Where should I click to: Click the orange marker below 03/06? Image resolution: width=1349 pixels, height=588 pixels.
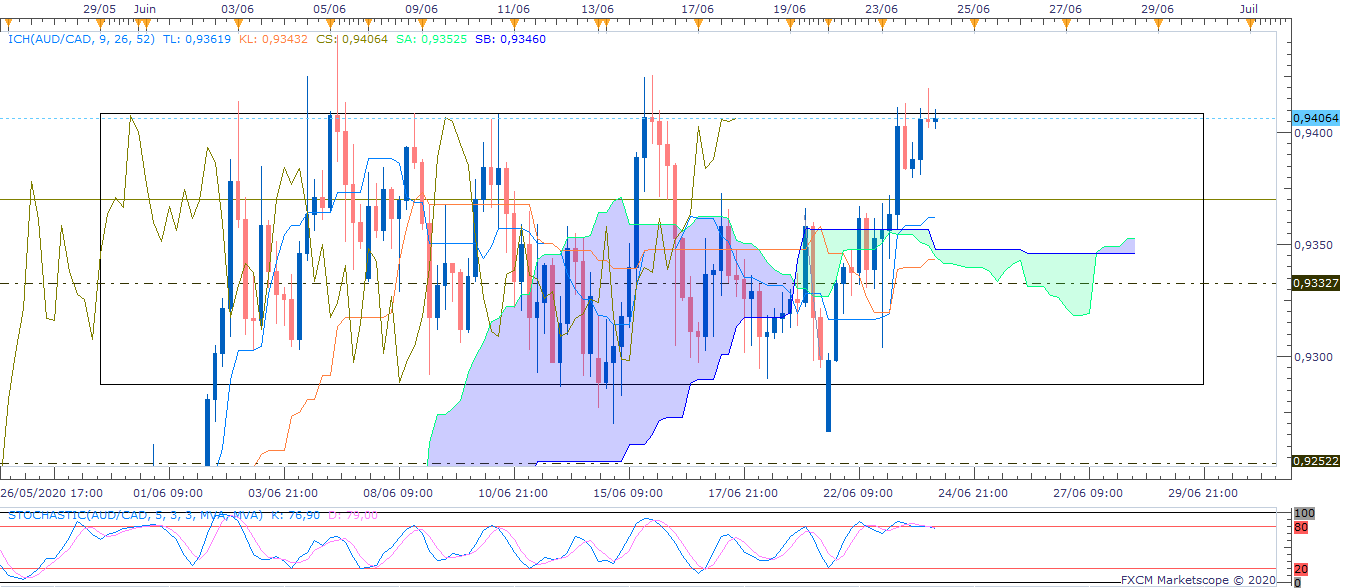[236, 21]
